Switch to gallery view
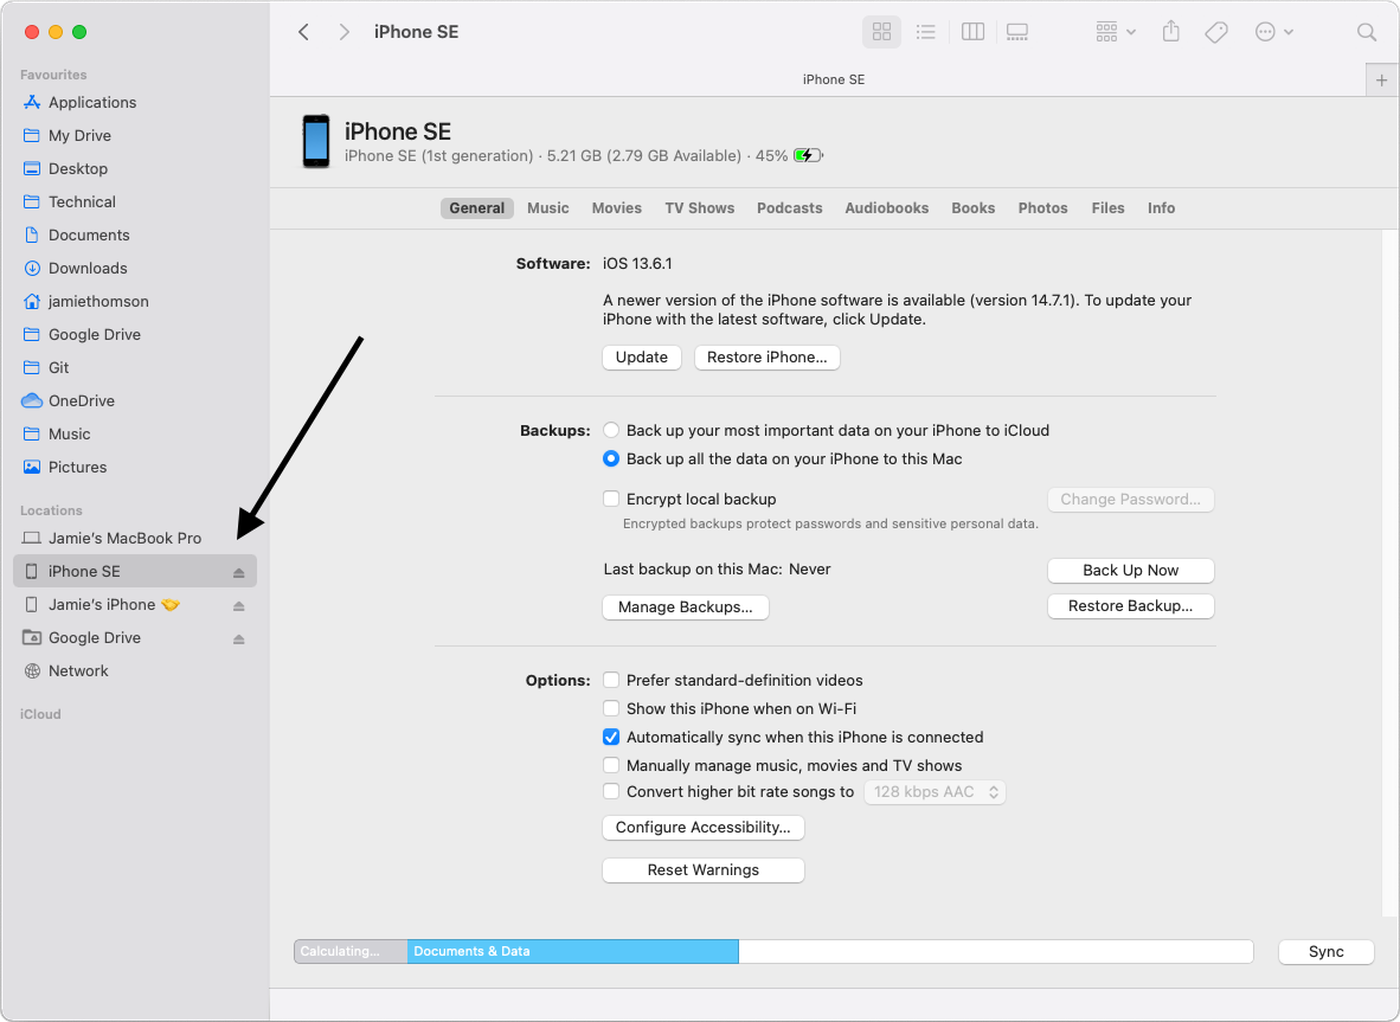Screen dimensions: 1400x1022 [x=1017, y=32]
